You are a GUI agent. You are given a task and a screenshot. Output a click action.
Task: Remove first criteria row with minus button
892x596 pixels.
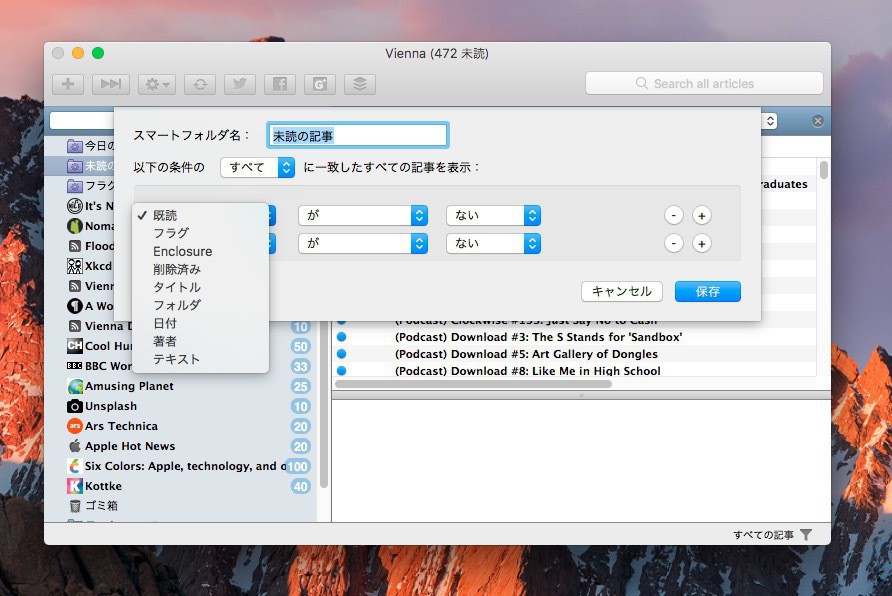coord(674,215)
